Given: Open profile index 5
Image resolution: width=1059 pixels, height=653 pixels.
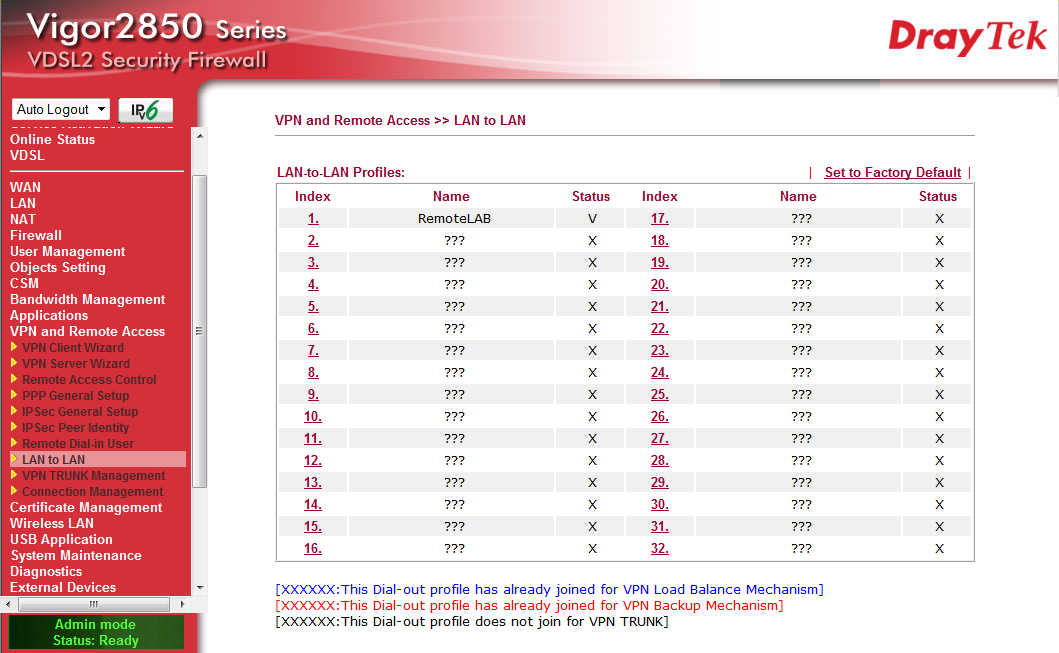Looking at the screenshot, I should [x=313, y=307].
